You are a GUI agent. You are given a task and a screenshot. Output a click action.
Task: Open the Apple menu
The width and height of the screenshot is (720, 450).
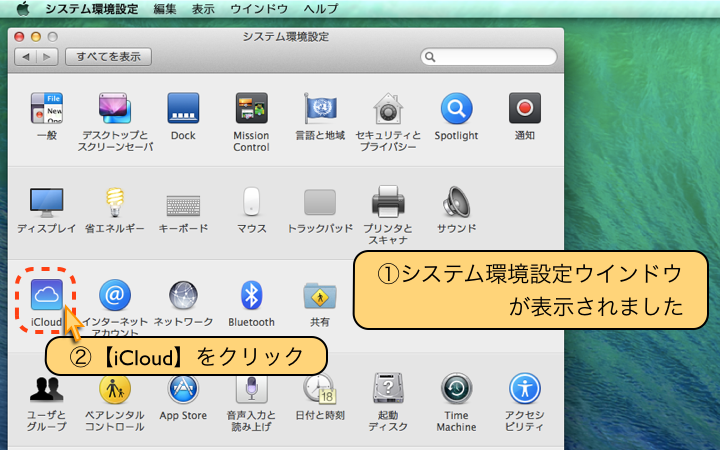point(23,9)
